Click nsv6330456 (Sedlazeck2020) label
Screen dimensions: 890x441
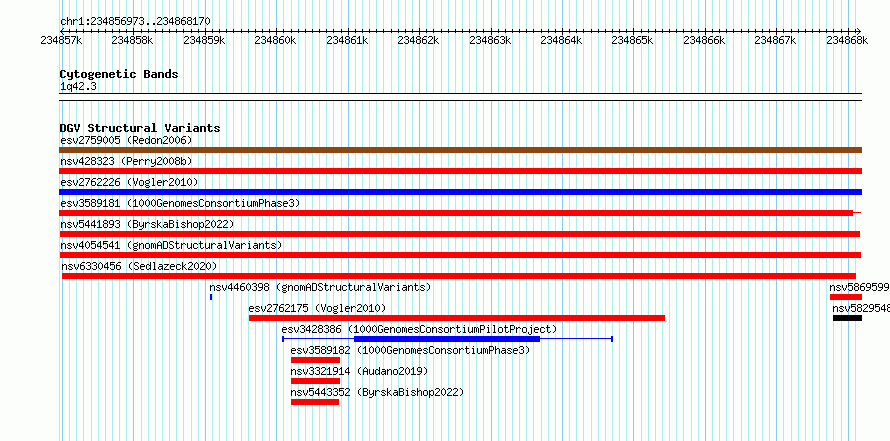point(139,266)
